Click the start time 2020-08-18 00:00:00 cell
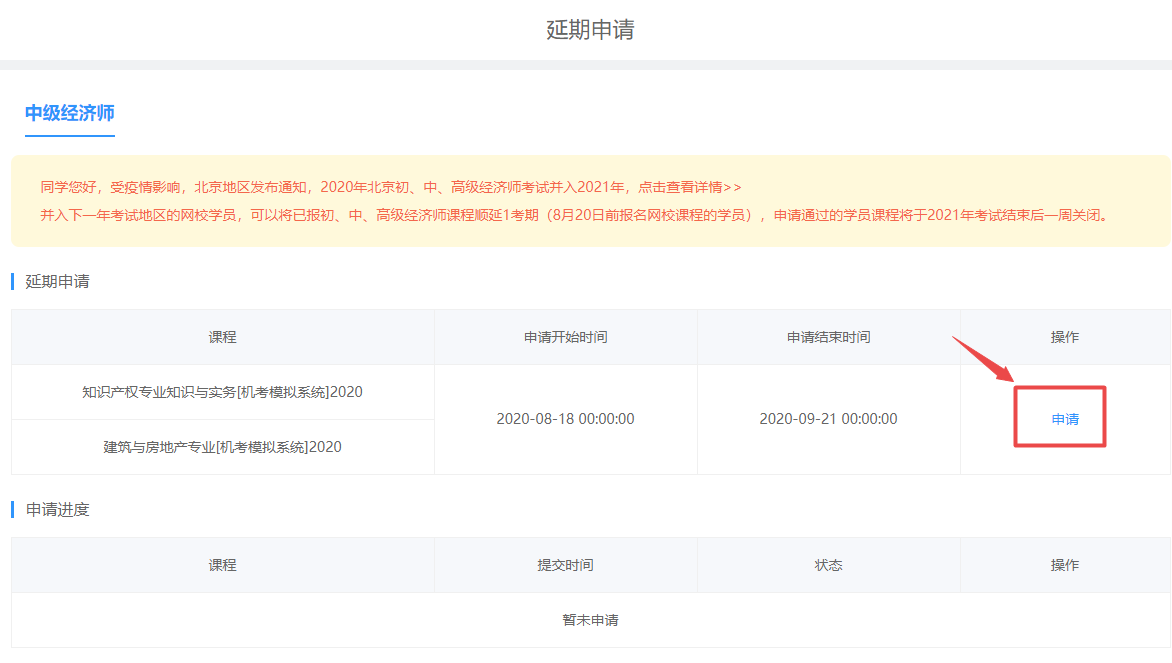The width and height of the screenshot is (1172, 663). (x=566, y=419)
